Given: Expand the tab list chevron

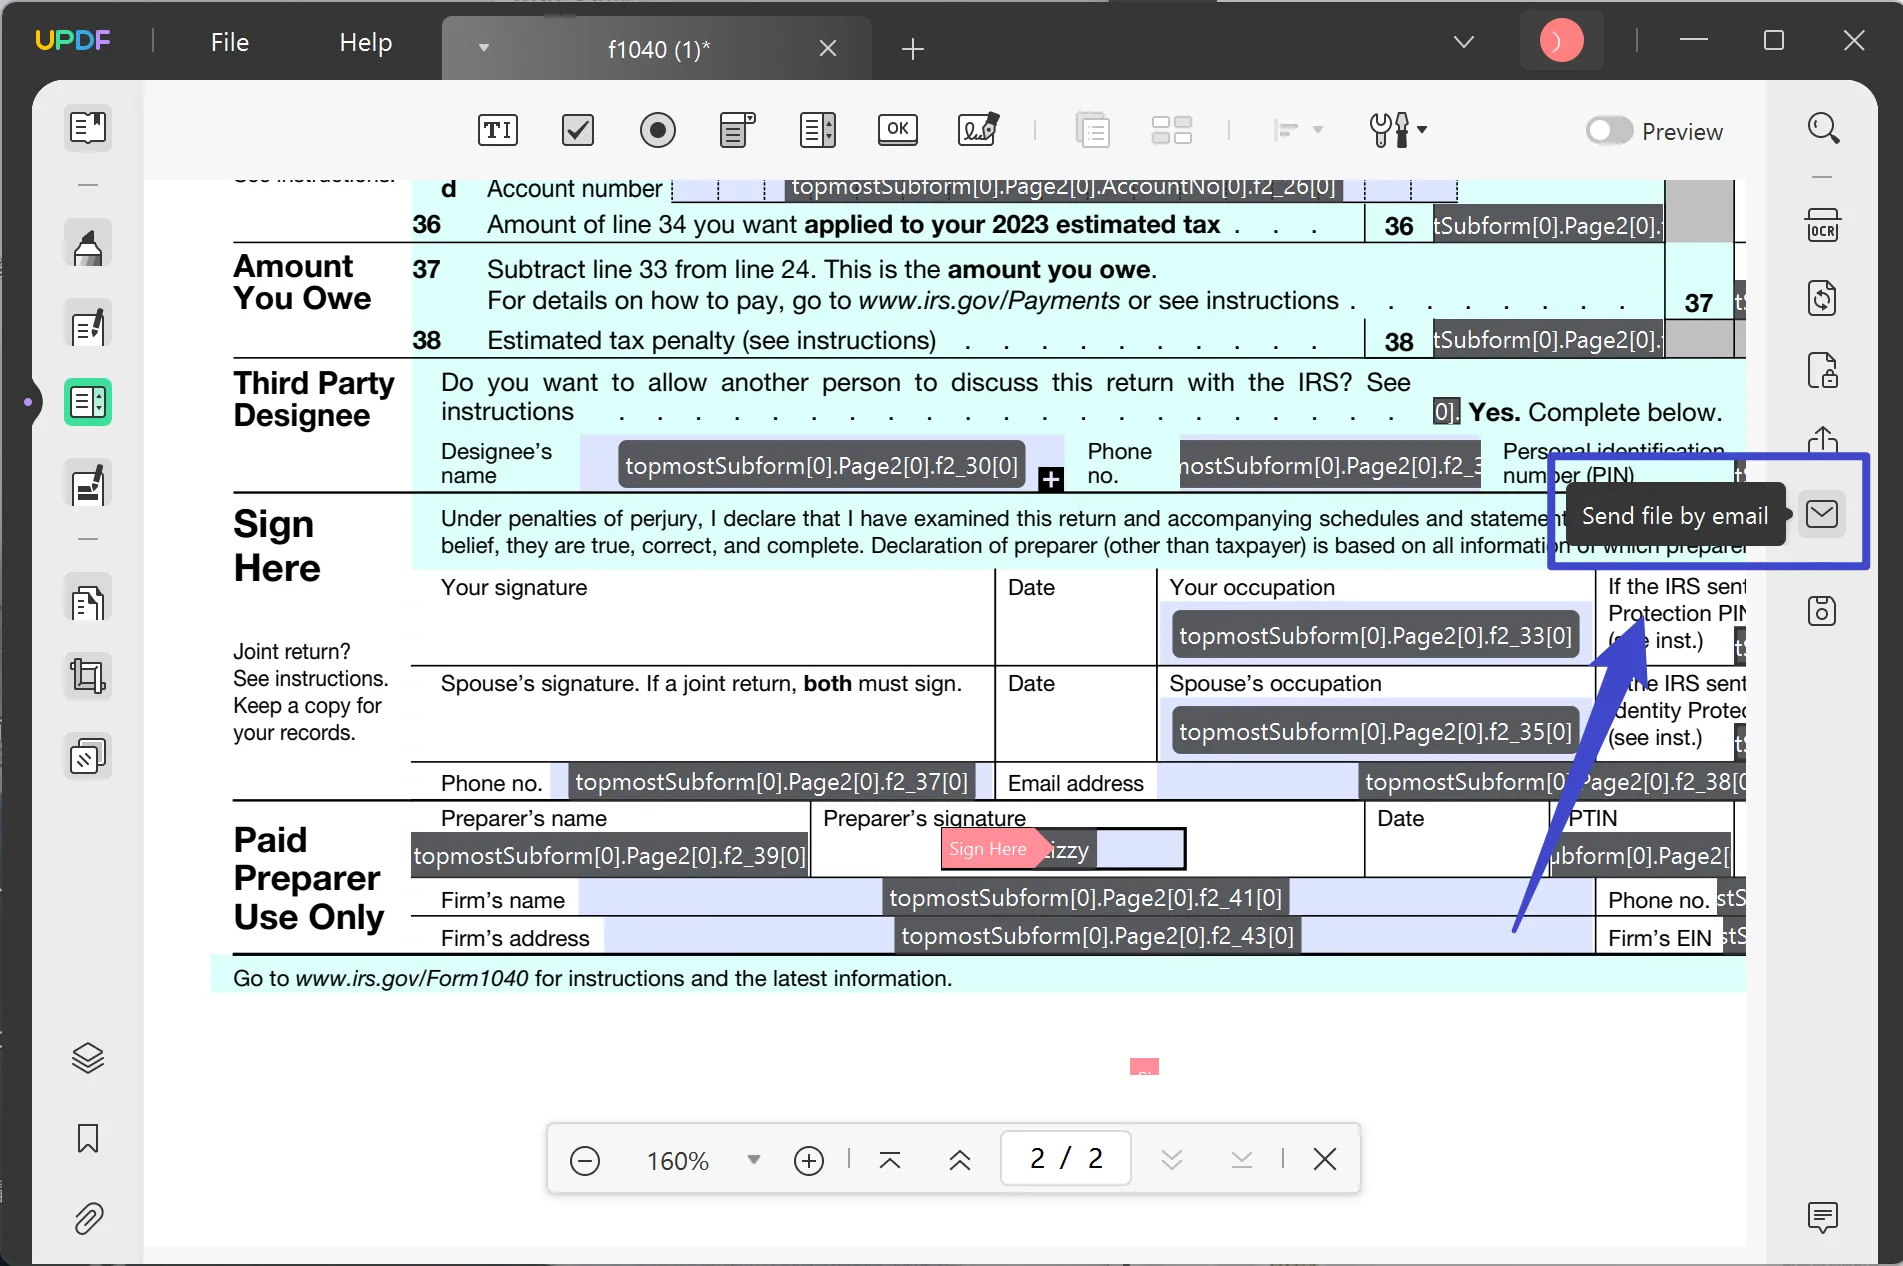Looking at the screenshot, I should [x=1464, y=42].
